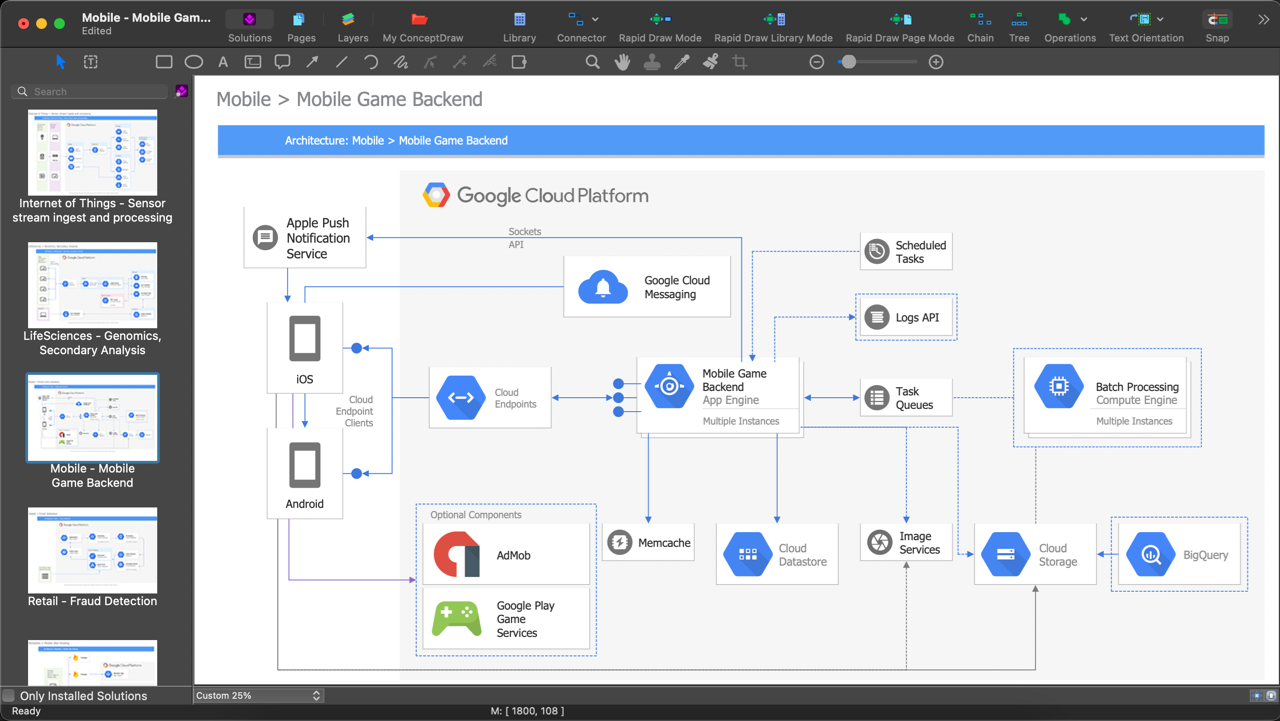1280x721 pixels.
Task: Open the zoom level dropdown showing Custom 25%
Action: 258,695
